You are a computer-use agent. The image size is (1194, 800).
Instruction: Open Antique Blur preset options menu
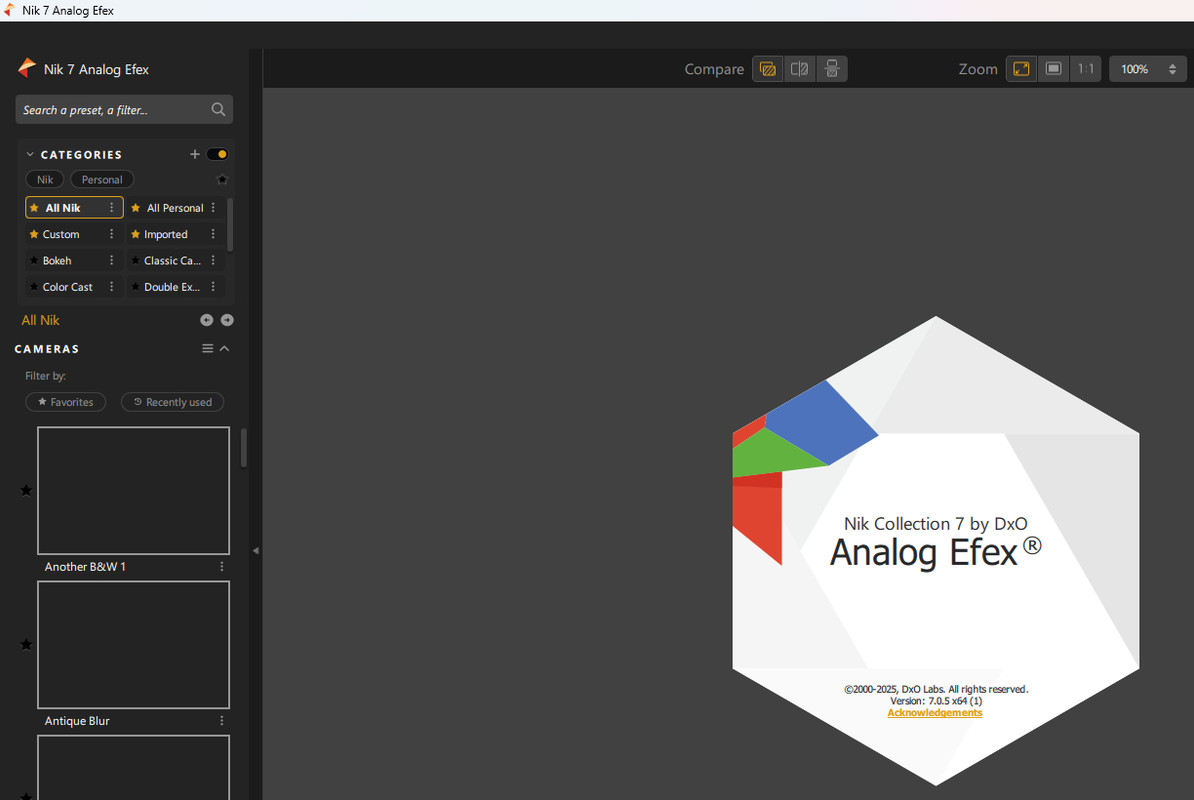[x=222, y=721]
